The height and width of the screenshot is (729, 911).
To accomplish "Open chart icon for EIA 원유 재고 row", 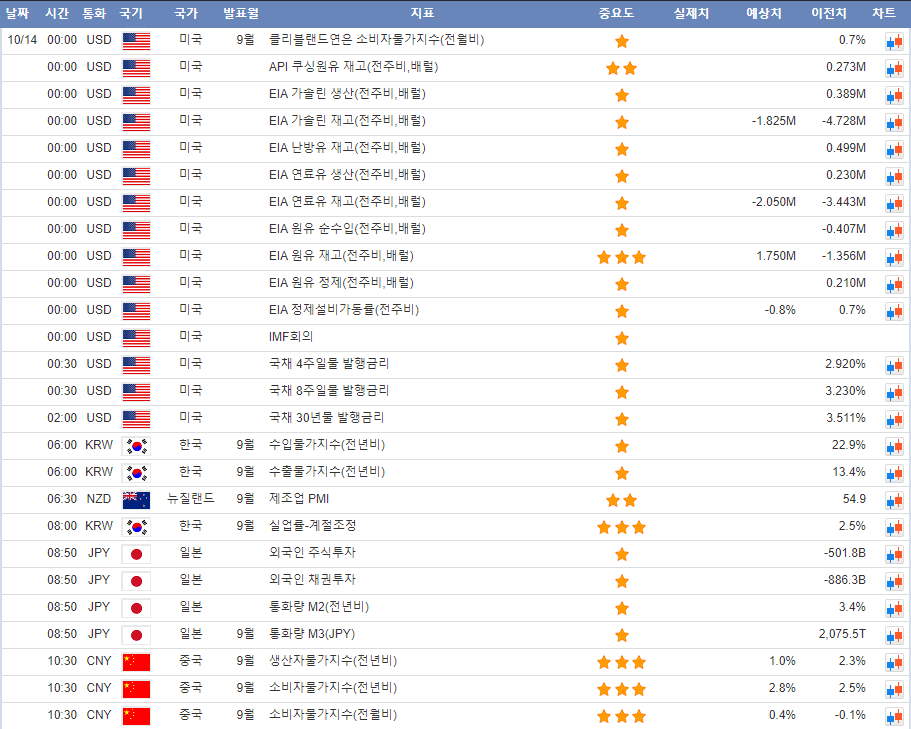I will click(893, 257).
